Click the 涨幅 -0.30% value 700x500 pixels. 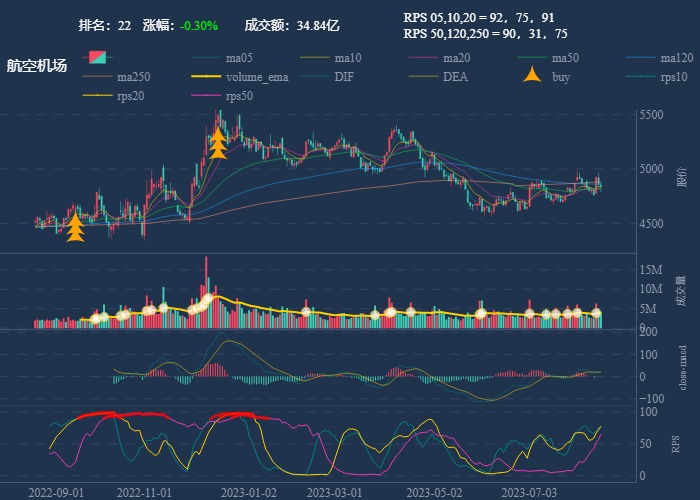click(x=199, y=25)
